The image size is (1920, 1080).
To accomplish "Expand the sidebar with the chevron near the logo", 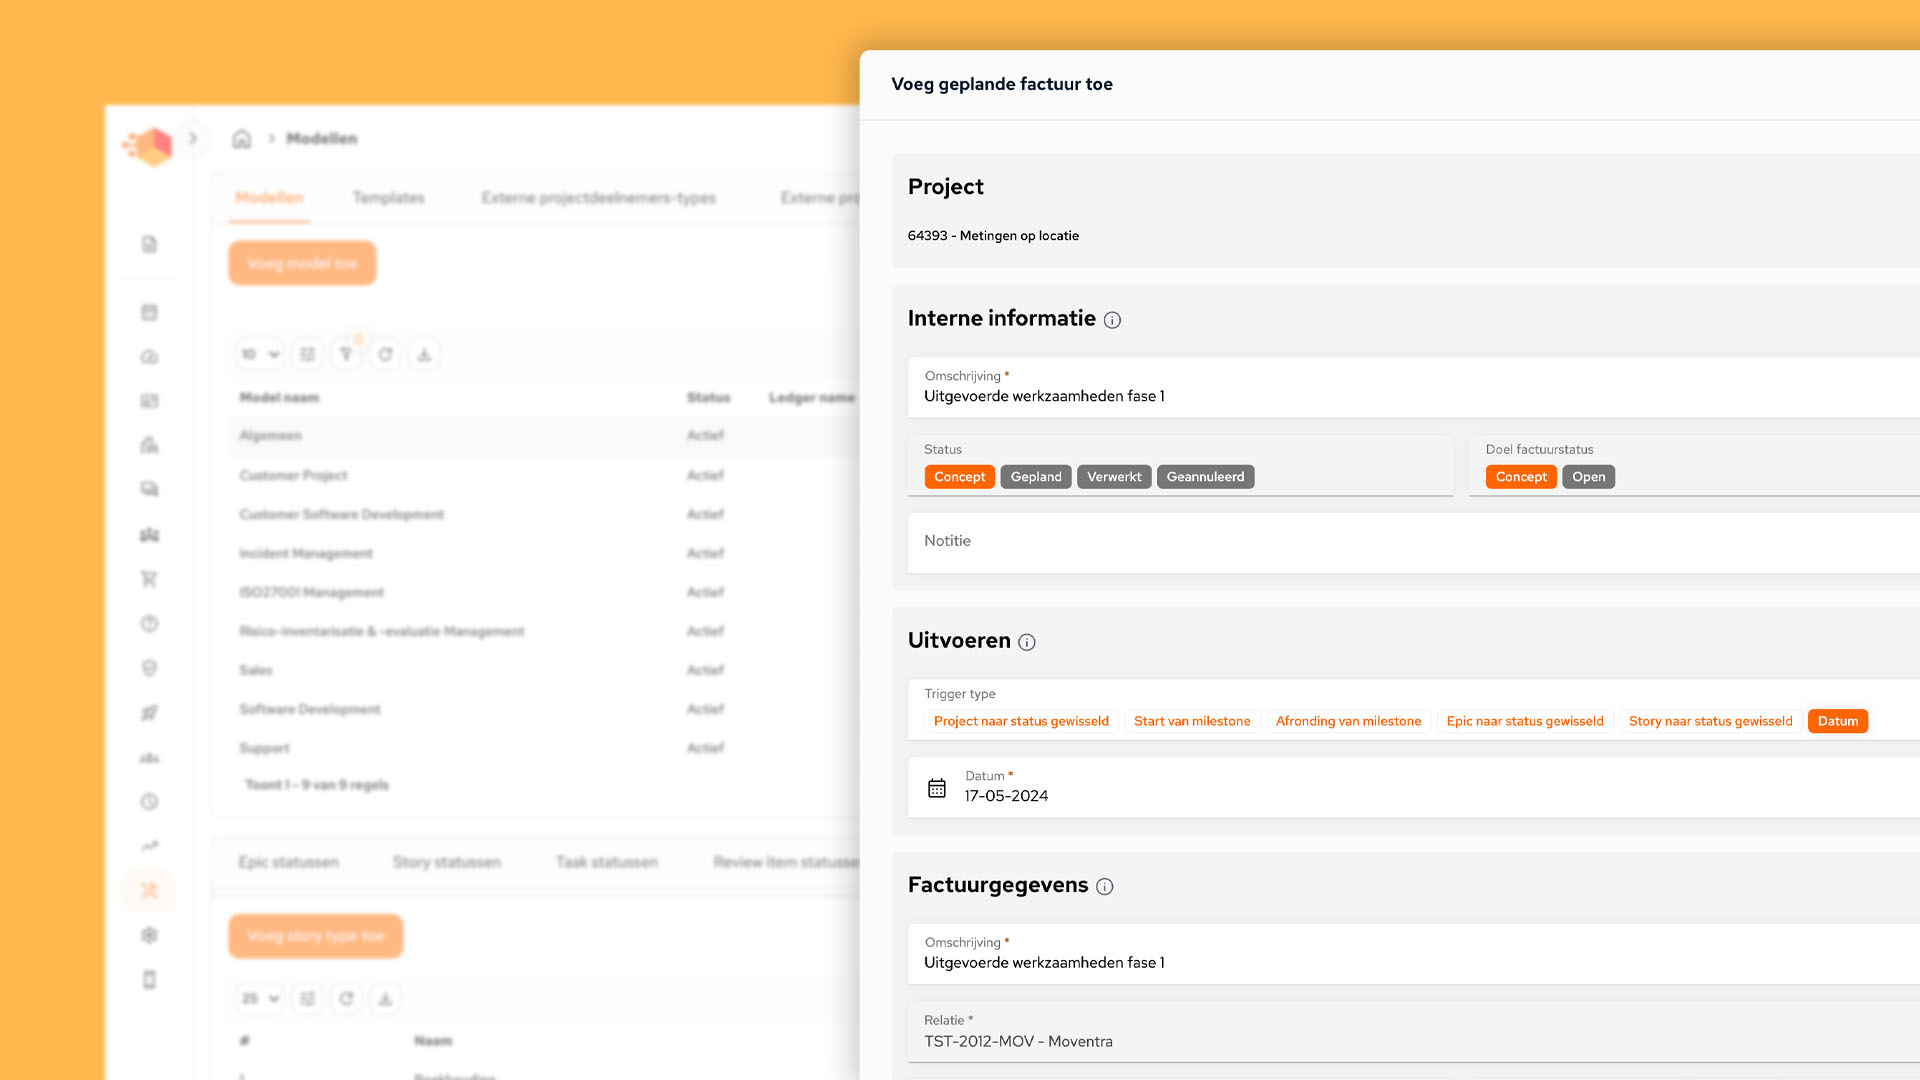I will (x=193, y=138).
